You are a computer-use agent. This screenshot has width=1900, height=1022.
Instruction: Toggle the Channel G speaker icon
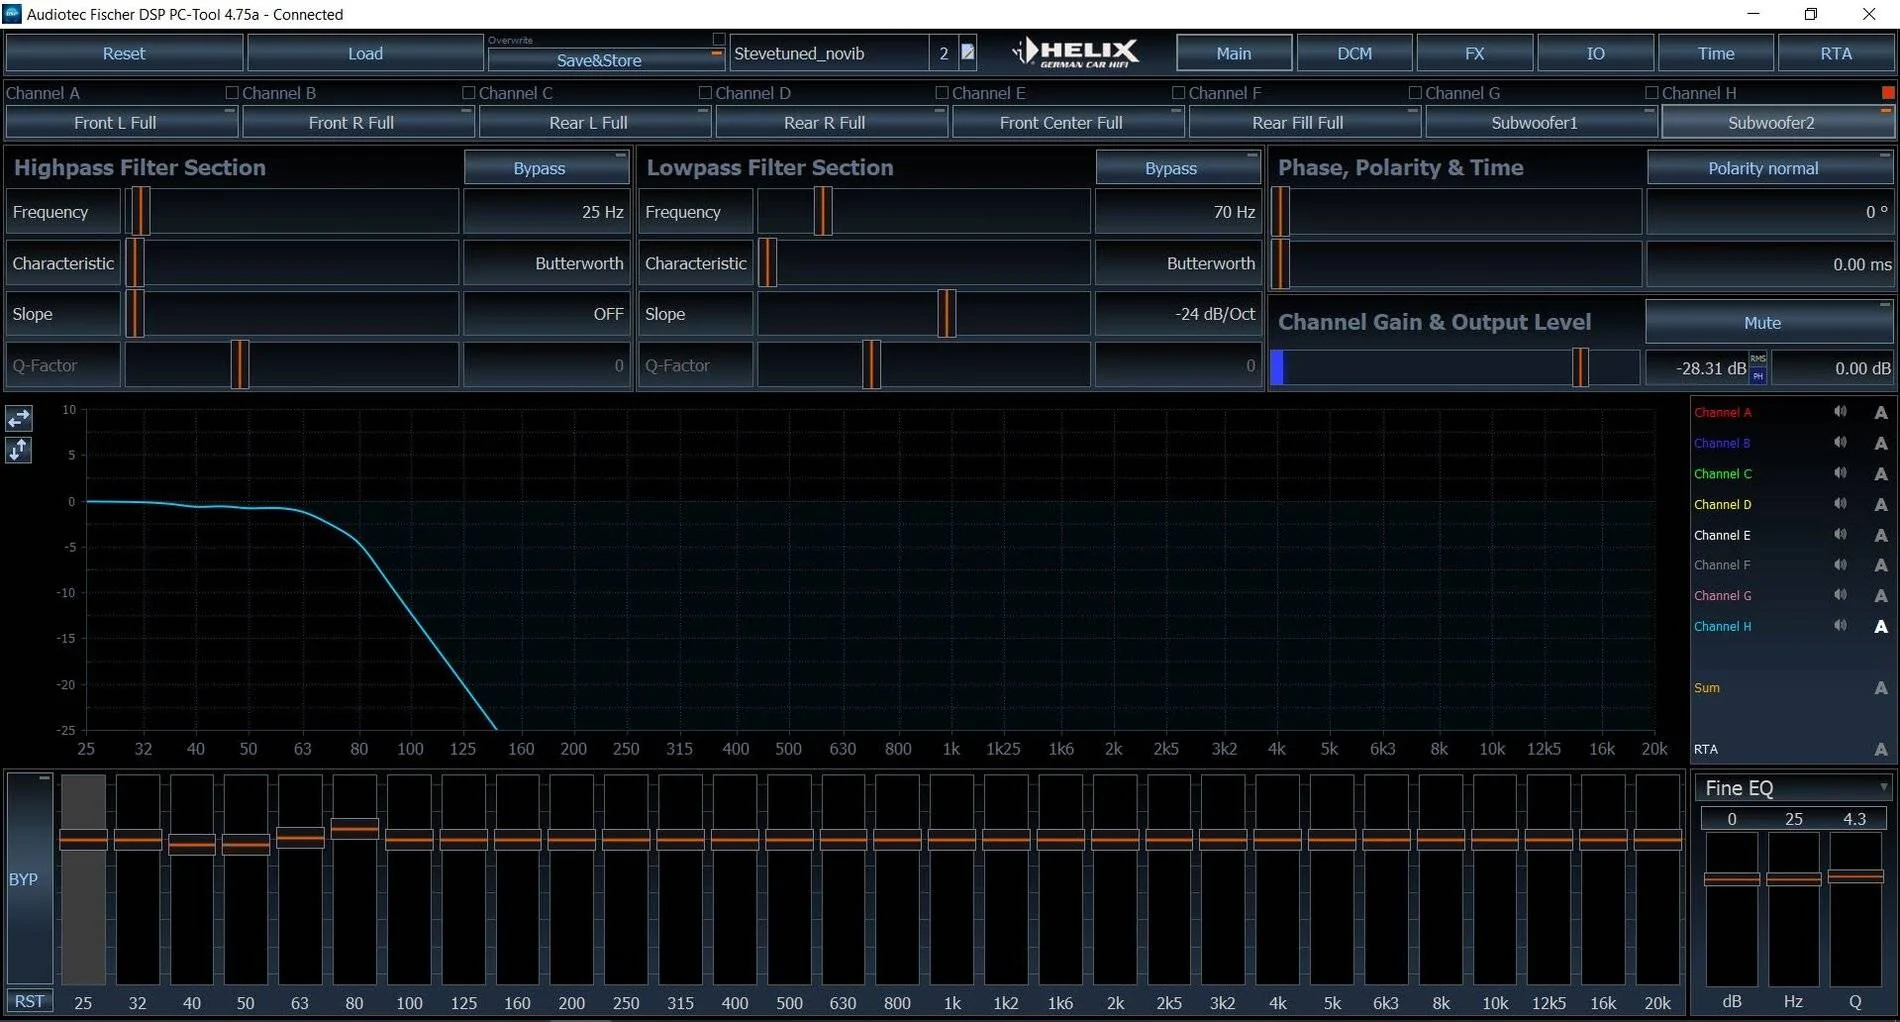pos(1840,595)
